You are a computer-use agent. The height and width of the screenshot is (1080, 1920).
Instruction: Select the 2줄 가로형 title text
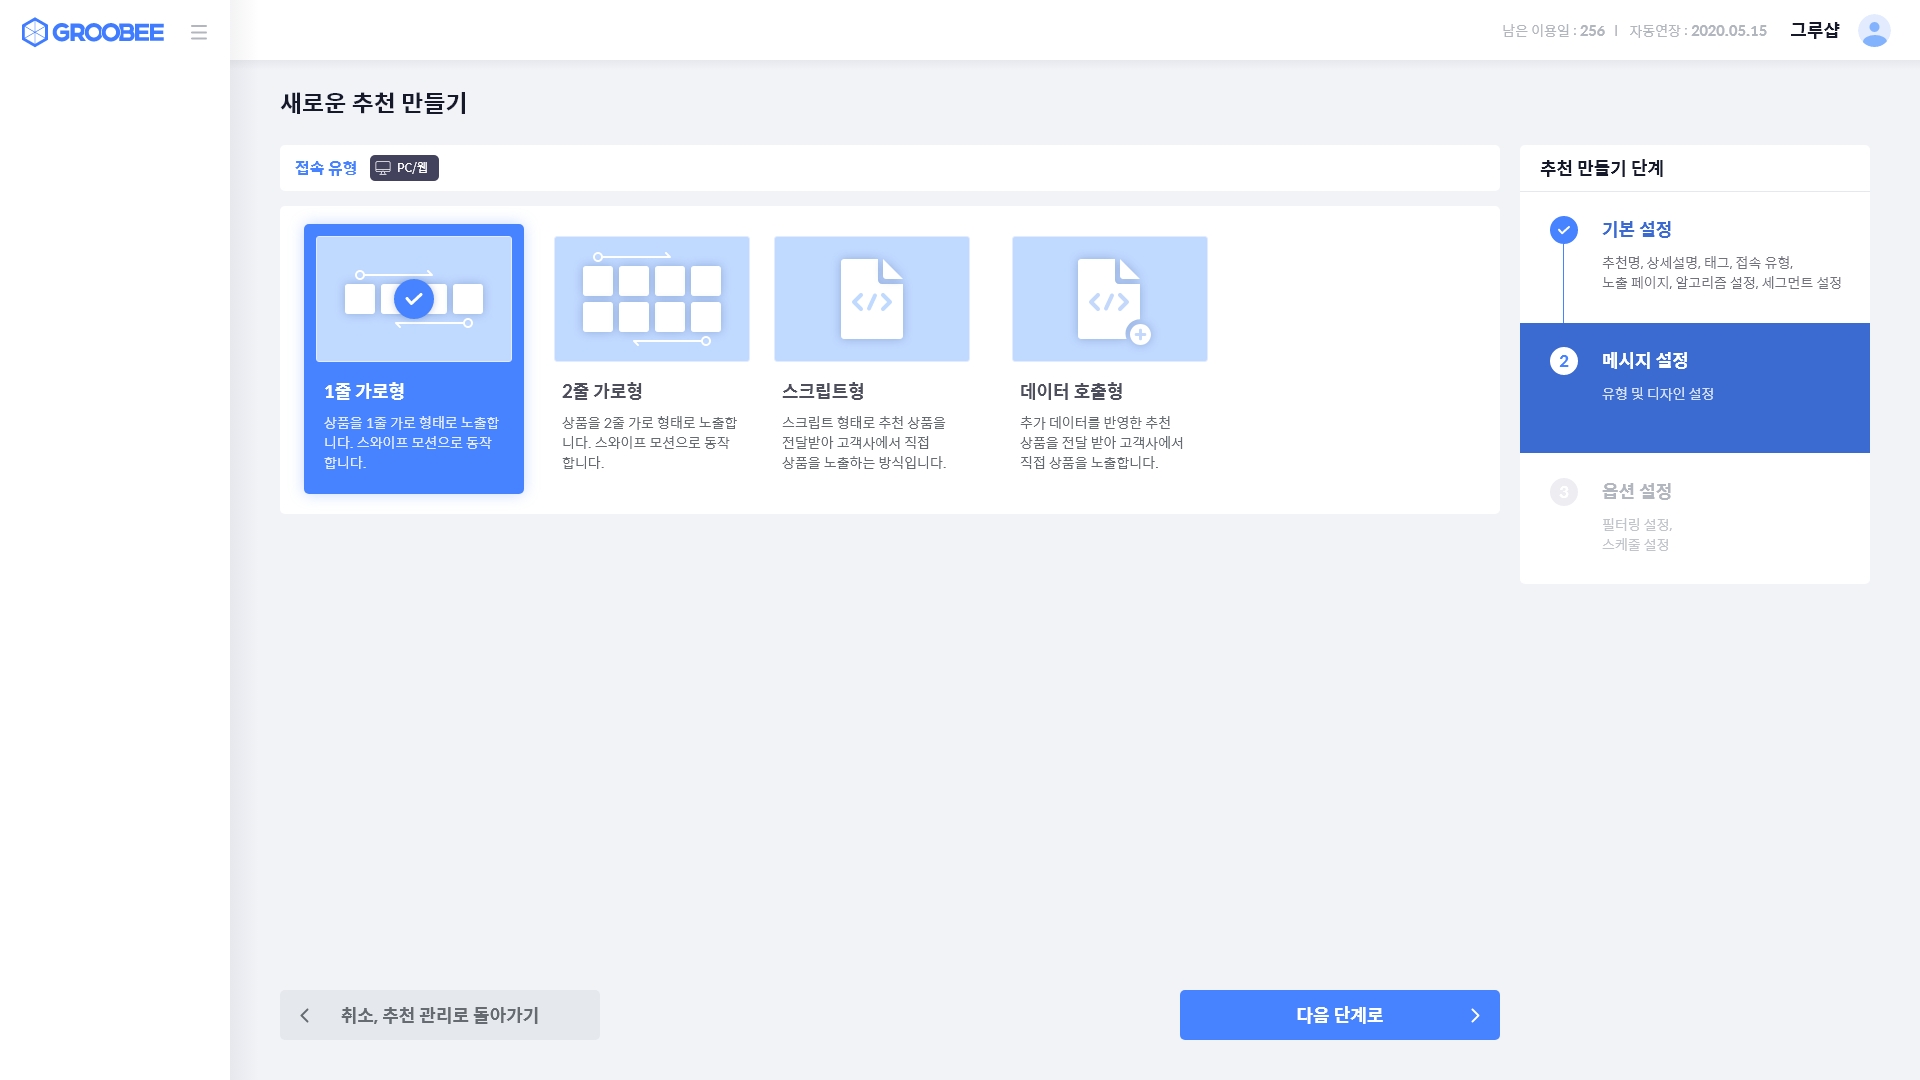click(602, 391)
